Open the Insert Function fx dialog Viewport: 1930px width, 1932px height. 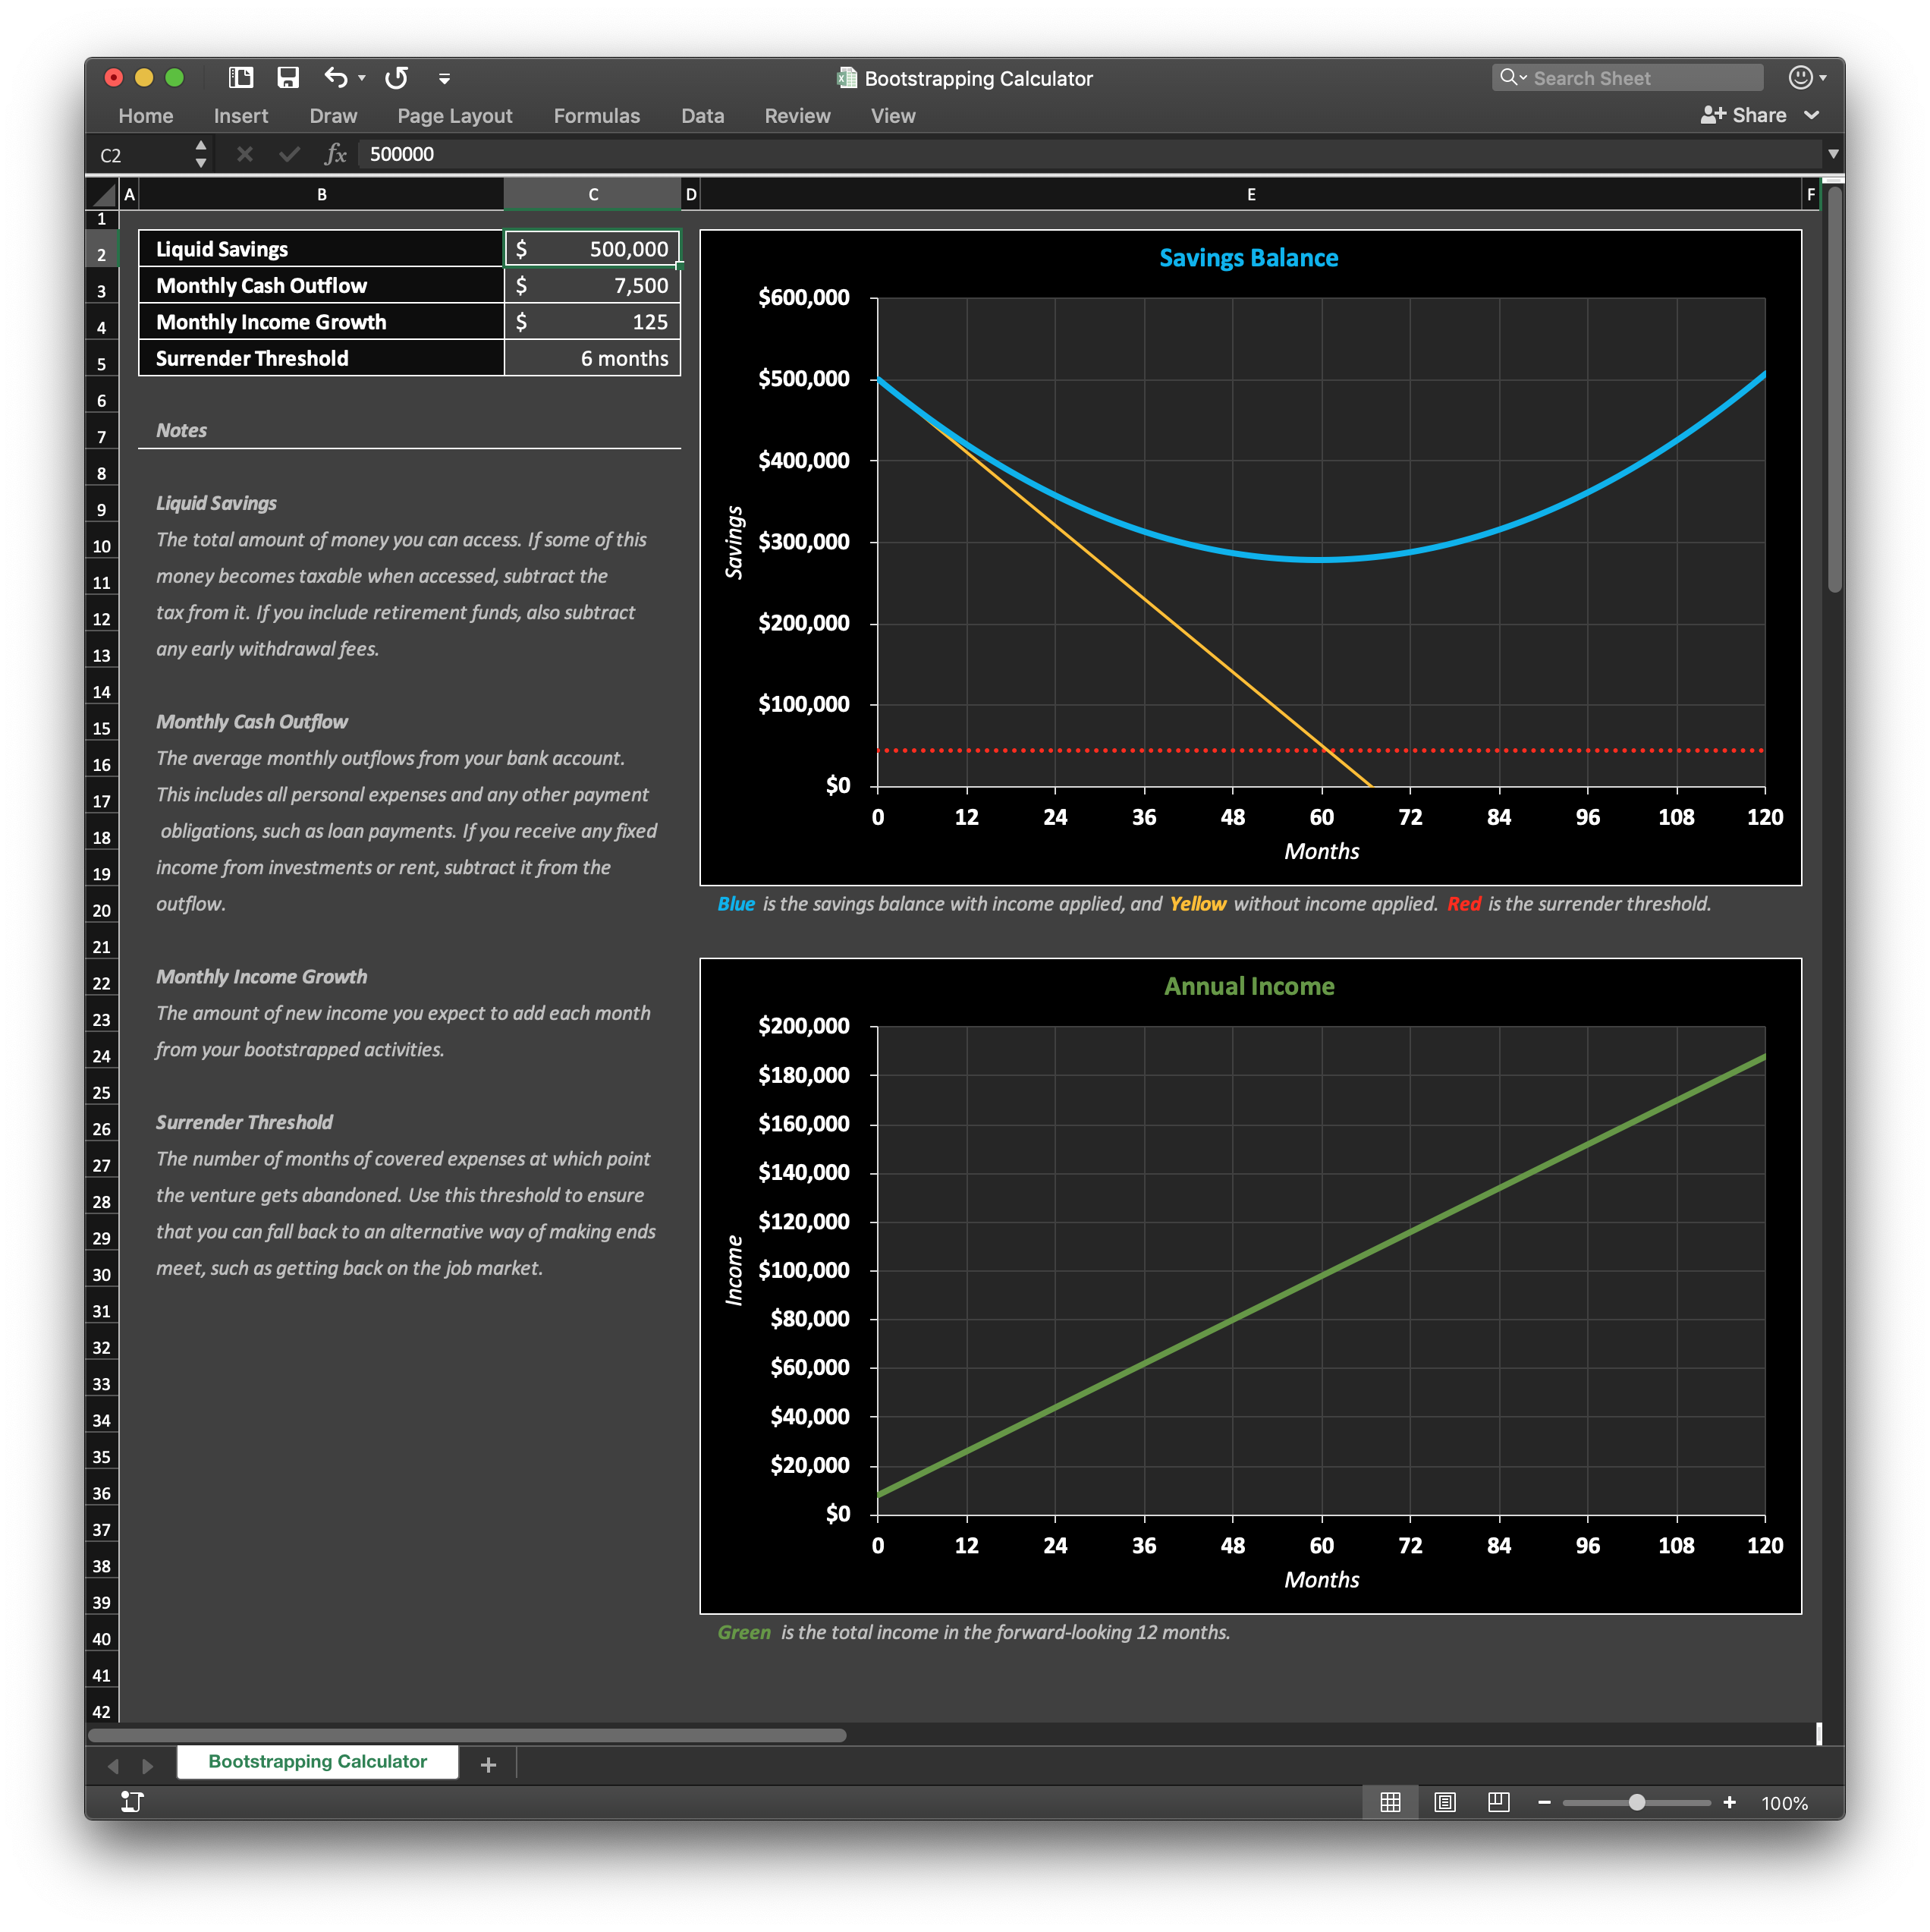[337, 154]
